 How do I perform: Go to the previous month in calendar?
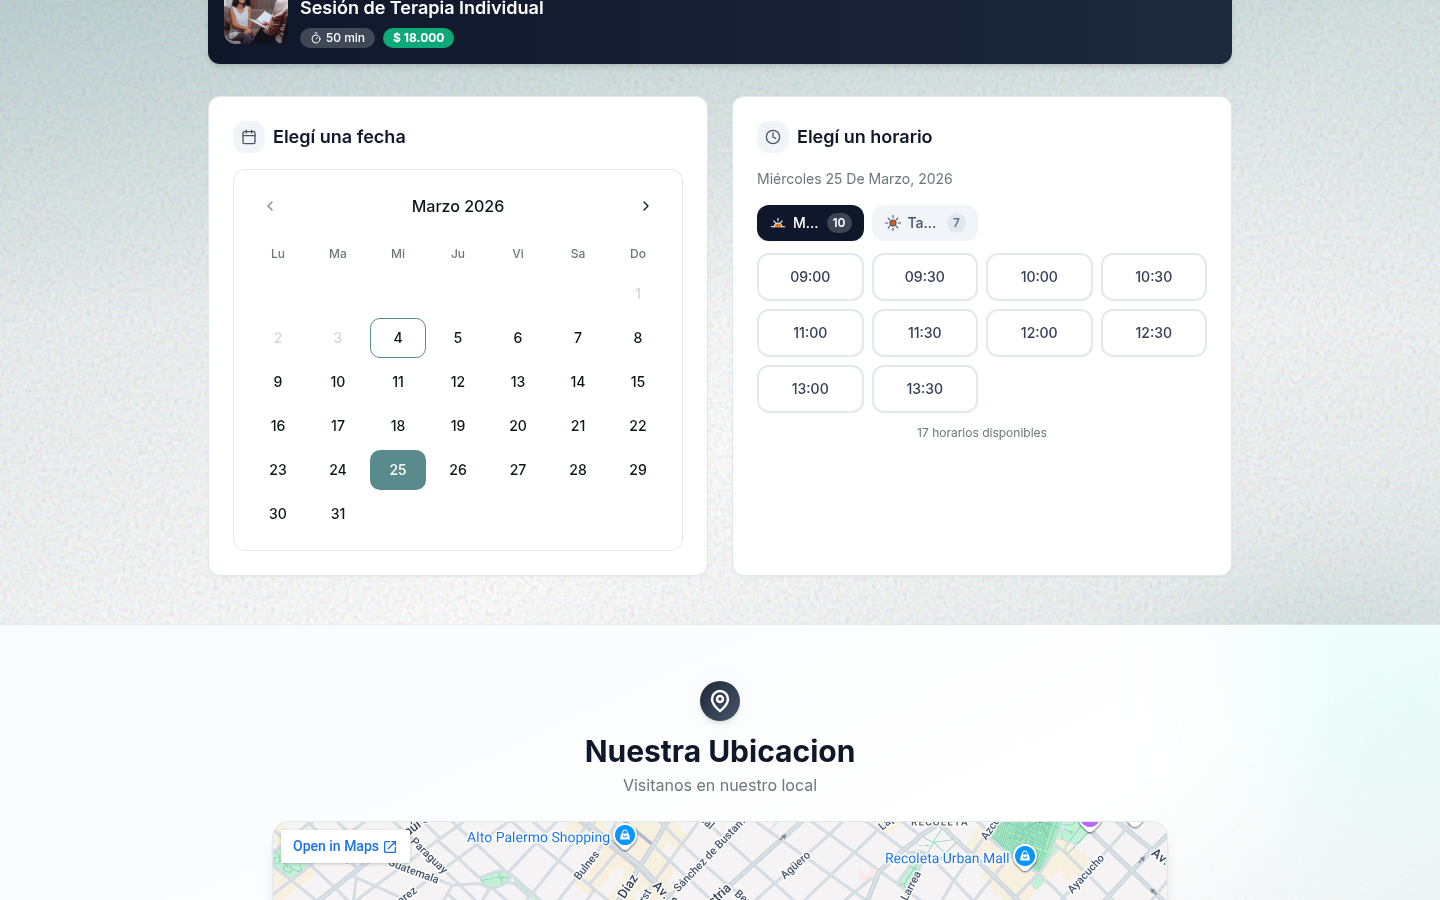(270, 206)
